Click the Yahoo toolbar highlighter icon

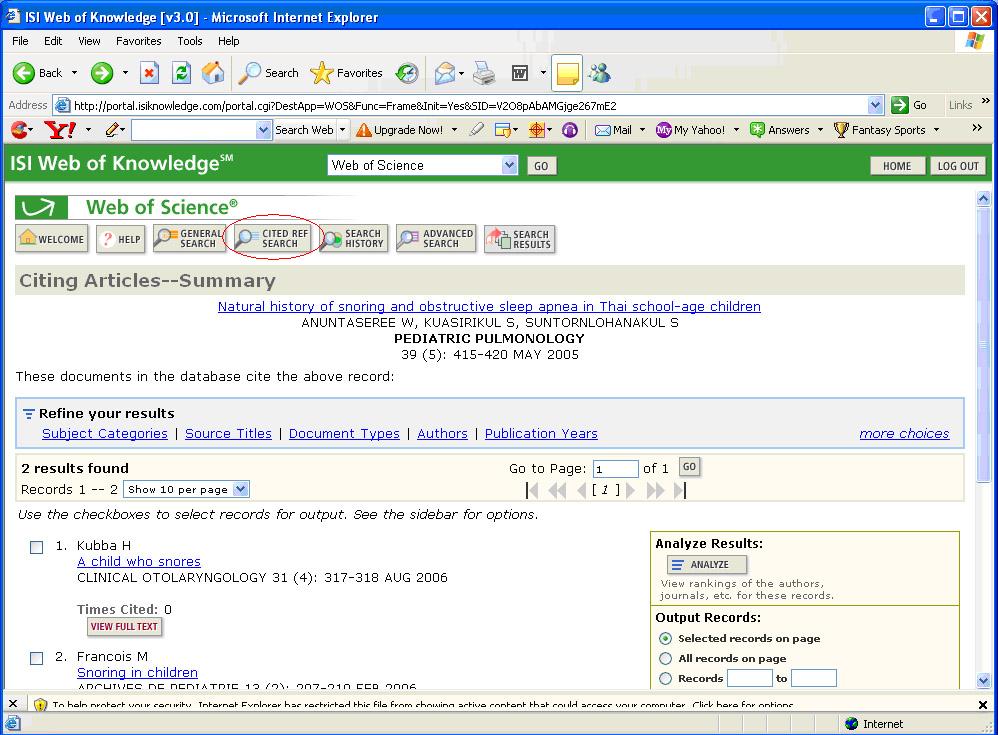[x=476, y=130]
